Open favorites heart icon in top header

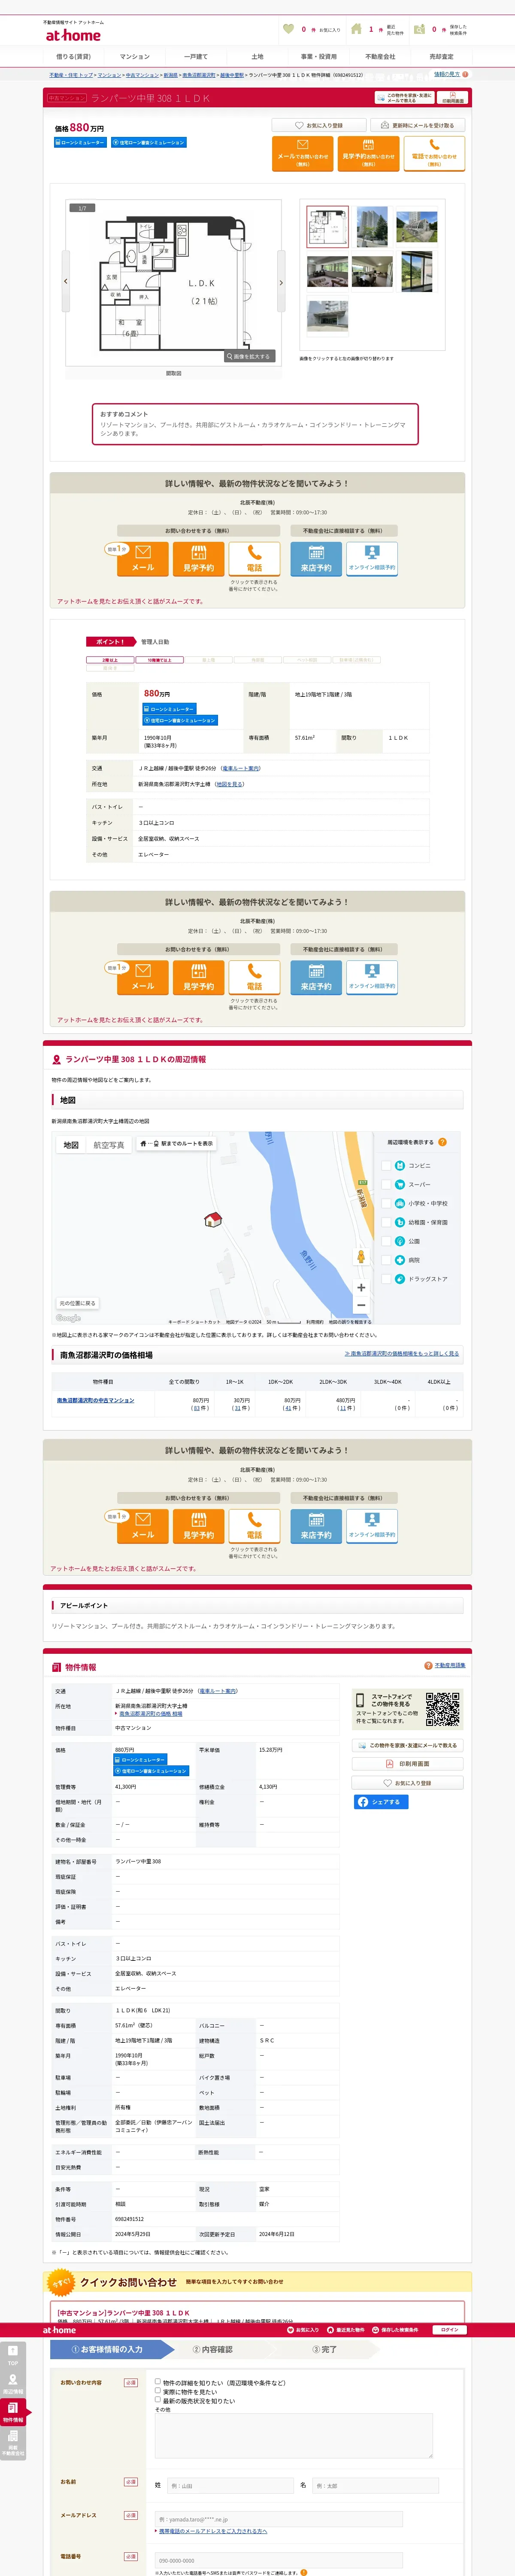coord(289,29)
